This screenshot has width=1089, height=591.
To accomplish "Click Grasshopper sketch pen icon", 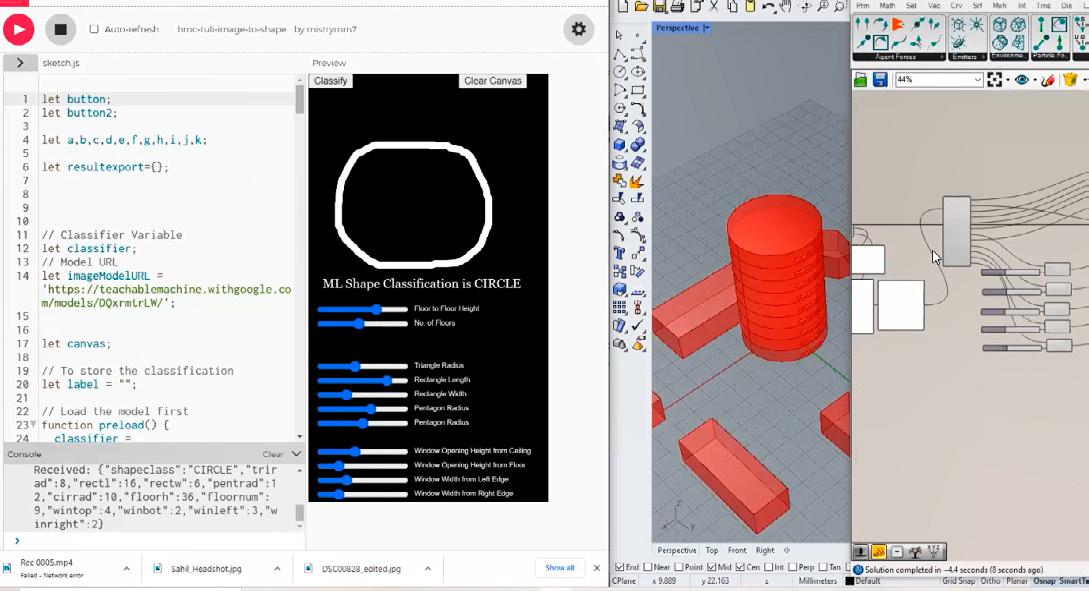I will pos(1049,80).
